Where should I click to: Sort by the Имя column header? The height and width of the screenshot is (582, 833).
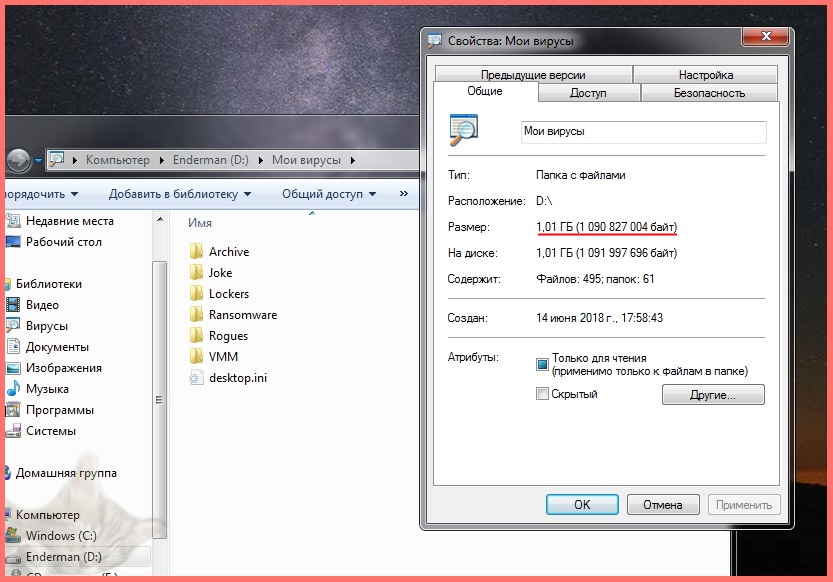tap(200, 223)
